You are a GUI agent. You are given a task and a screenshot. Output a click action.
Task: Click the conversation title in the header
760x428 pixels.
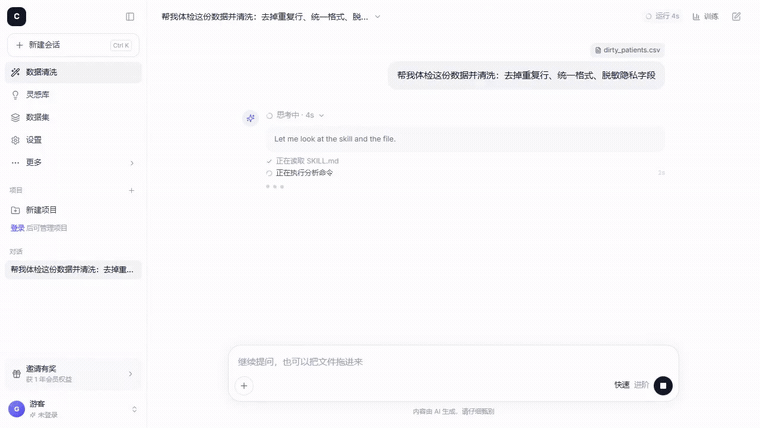pyautogui.click(x=265, y=16)
